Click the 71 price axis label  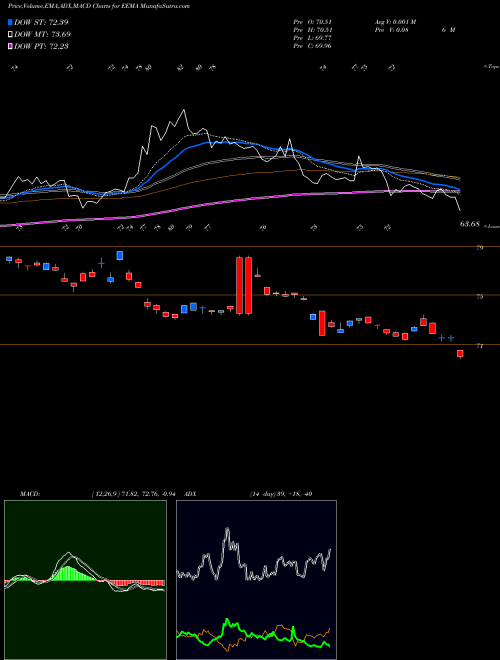coord(479,346)
